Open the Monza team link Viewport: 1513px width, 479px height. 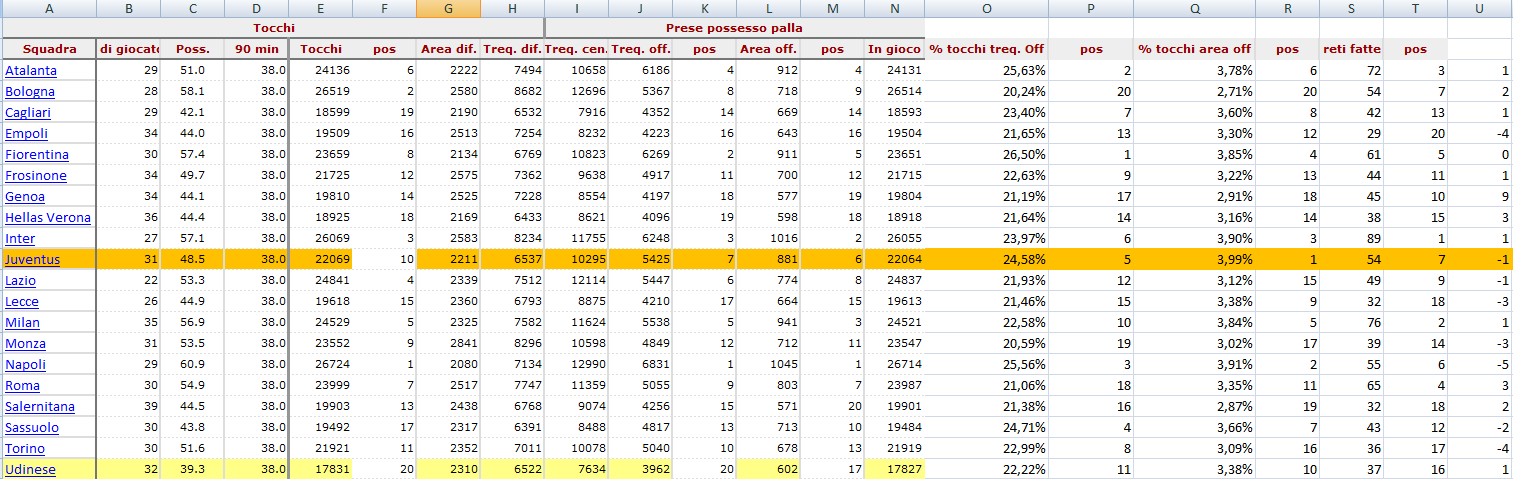point(25,343)
